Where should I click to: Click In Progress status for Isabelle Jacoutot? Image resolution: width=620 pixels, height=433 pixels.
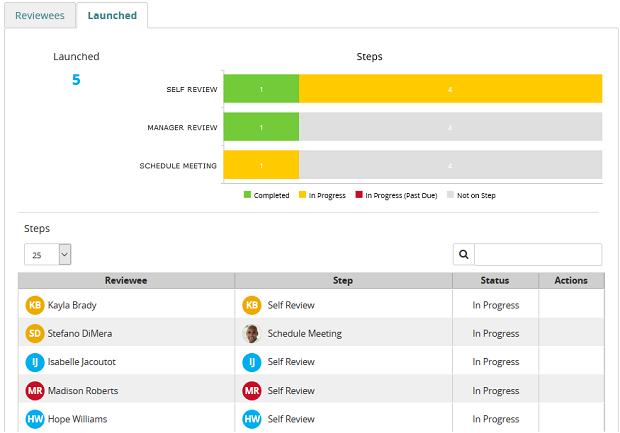point(496,362)
